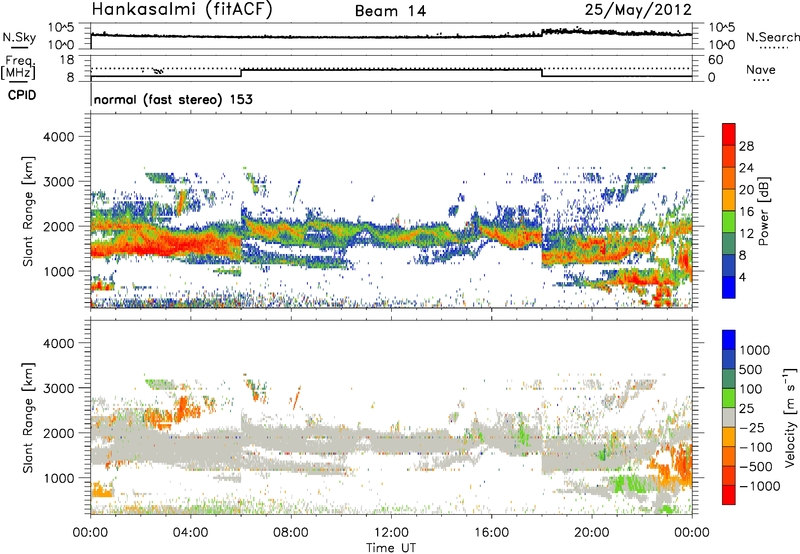Image resolution: width=800 pixels, height=554 pixels.
Task: Click the frequency step-down at 18:00
Action: pos(542,73)
